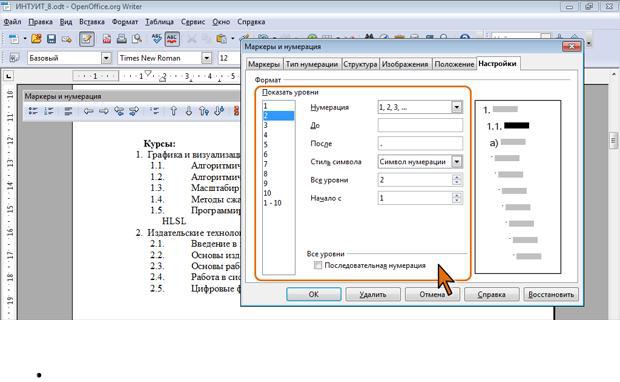Click the font size field showing 12
The height and width of the screenshot is (382, 620).
(229, 58)
